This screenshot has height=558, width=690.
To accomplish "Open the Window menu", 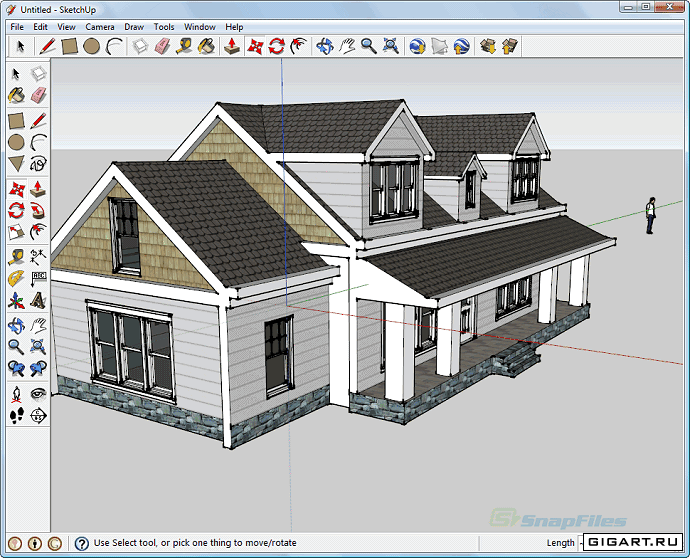I will (199, 27).
